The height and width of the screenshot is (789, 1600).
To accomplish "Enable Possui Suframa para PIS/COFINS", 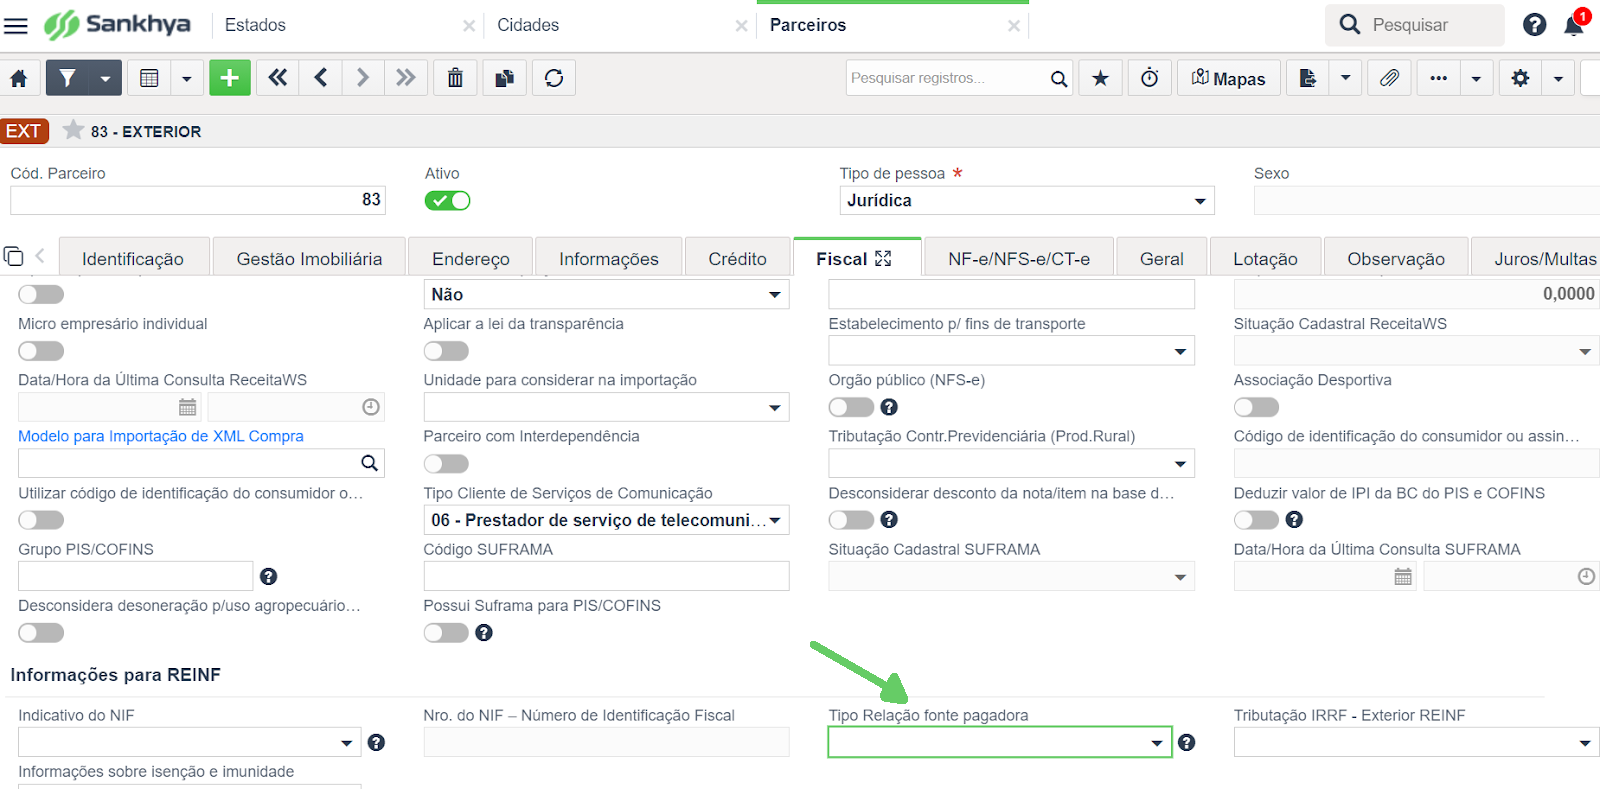I will tap(446, 633).
